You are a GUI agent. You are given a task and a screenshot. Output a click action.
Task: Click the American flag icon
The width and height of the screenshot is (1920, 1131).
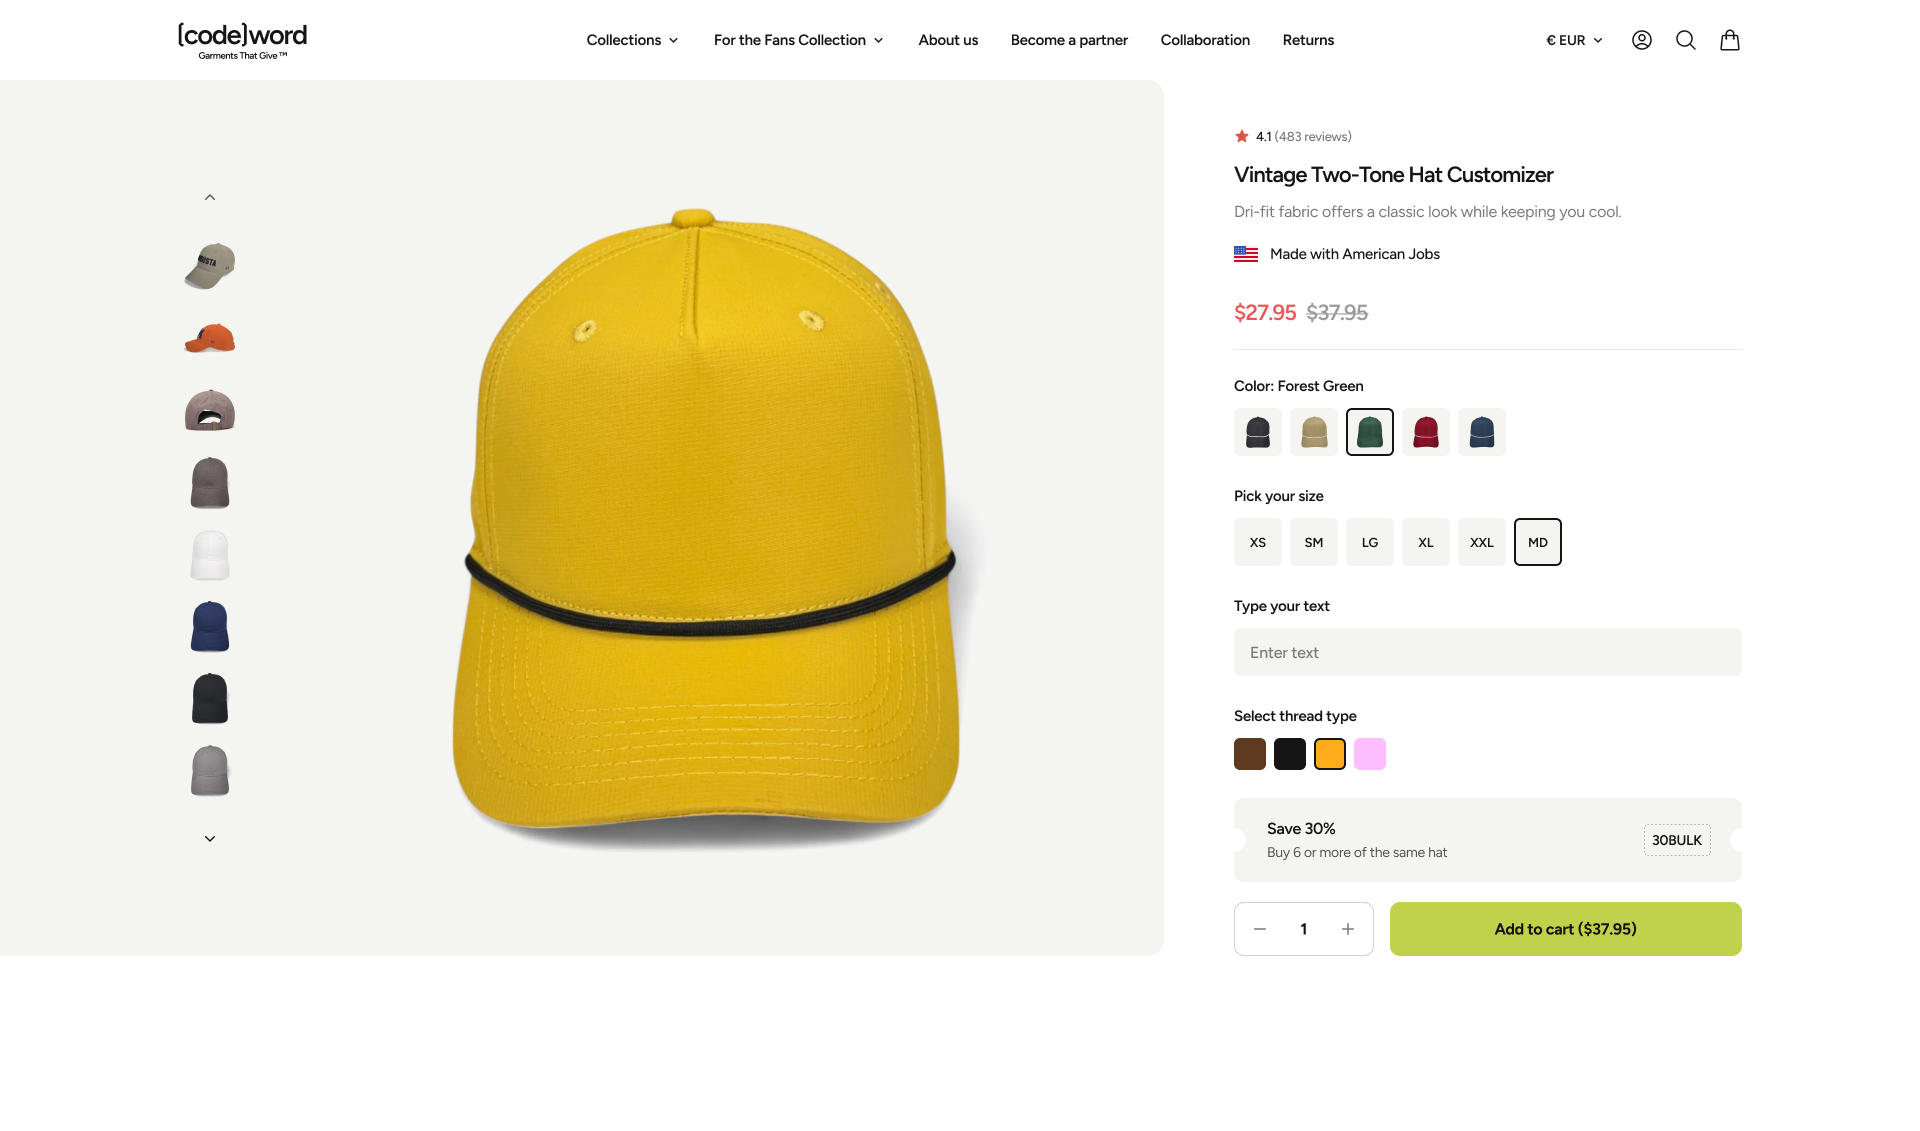pyautogui.click(x=1245, y=254)
